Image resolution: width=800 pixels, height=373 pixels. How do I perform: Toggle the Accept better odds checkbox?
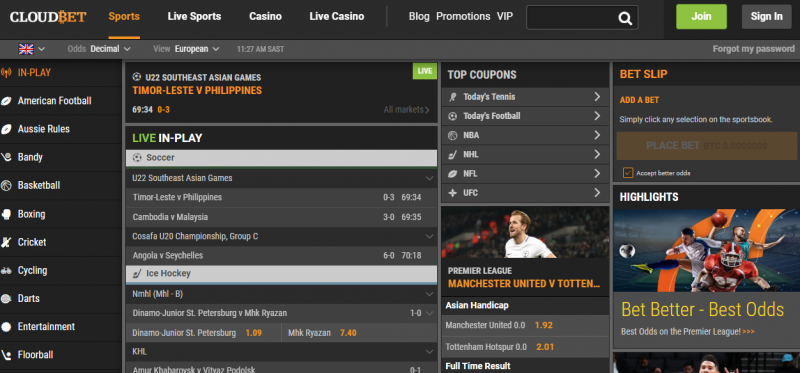pyautogui.click(x=628, y=173)
